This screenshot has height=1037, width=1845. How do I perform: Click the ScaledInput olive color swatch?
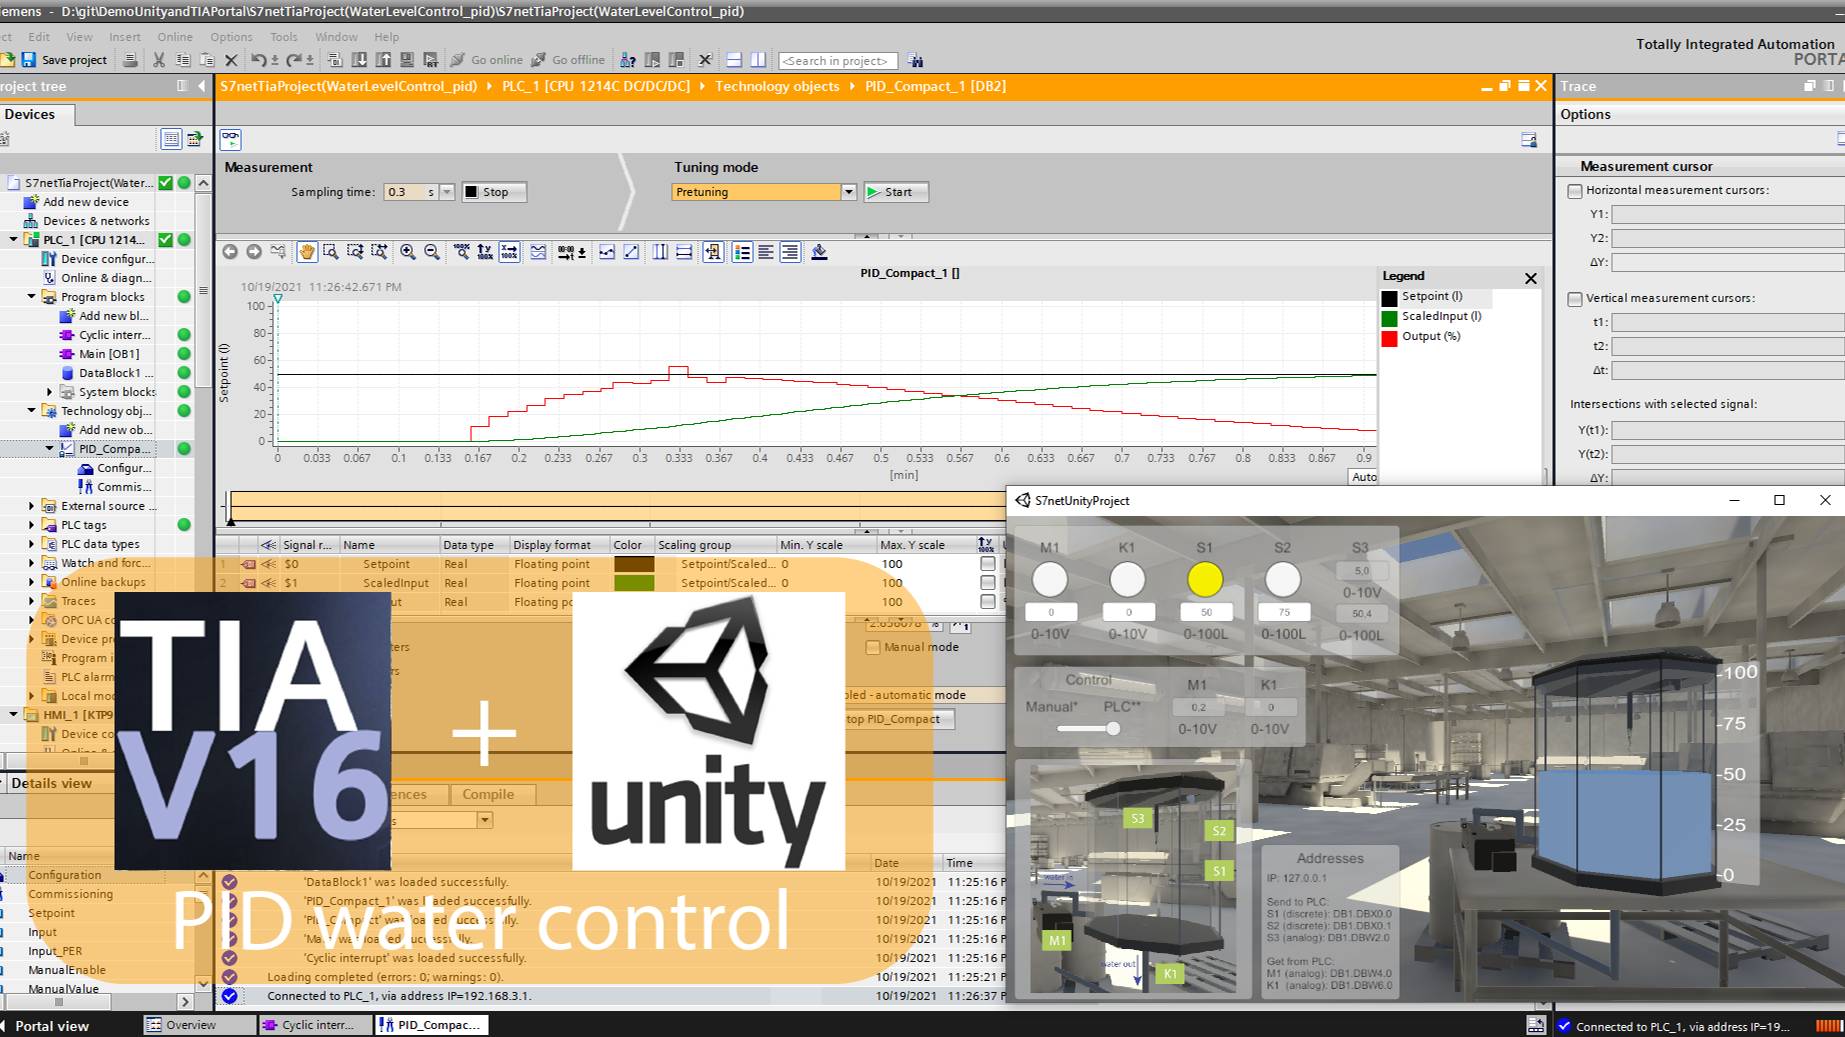coord(633,583)
